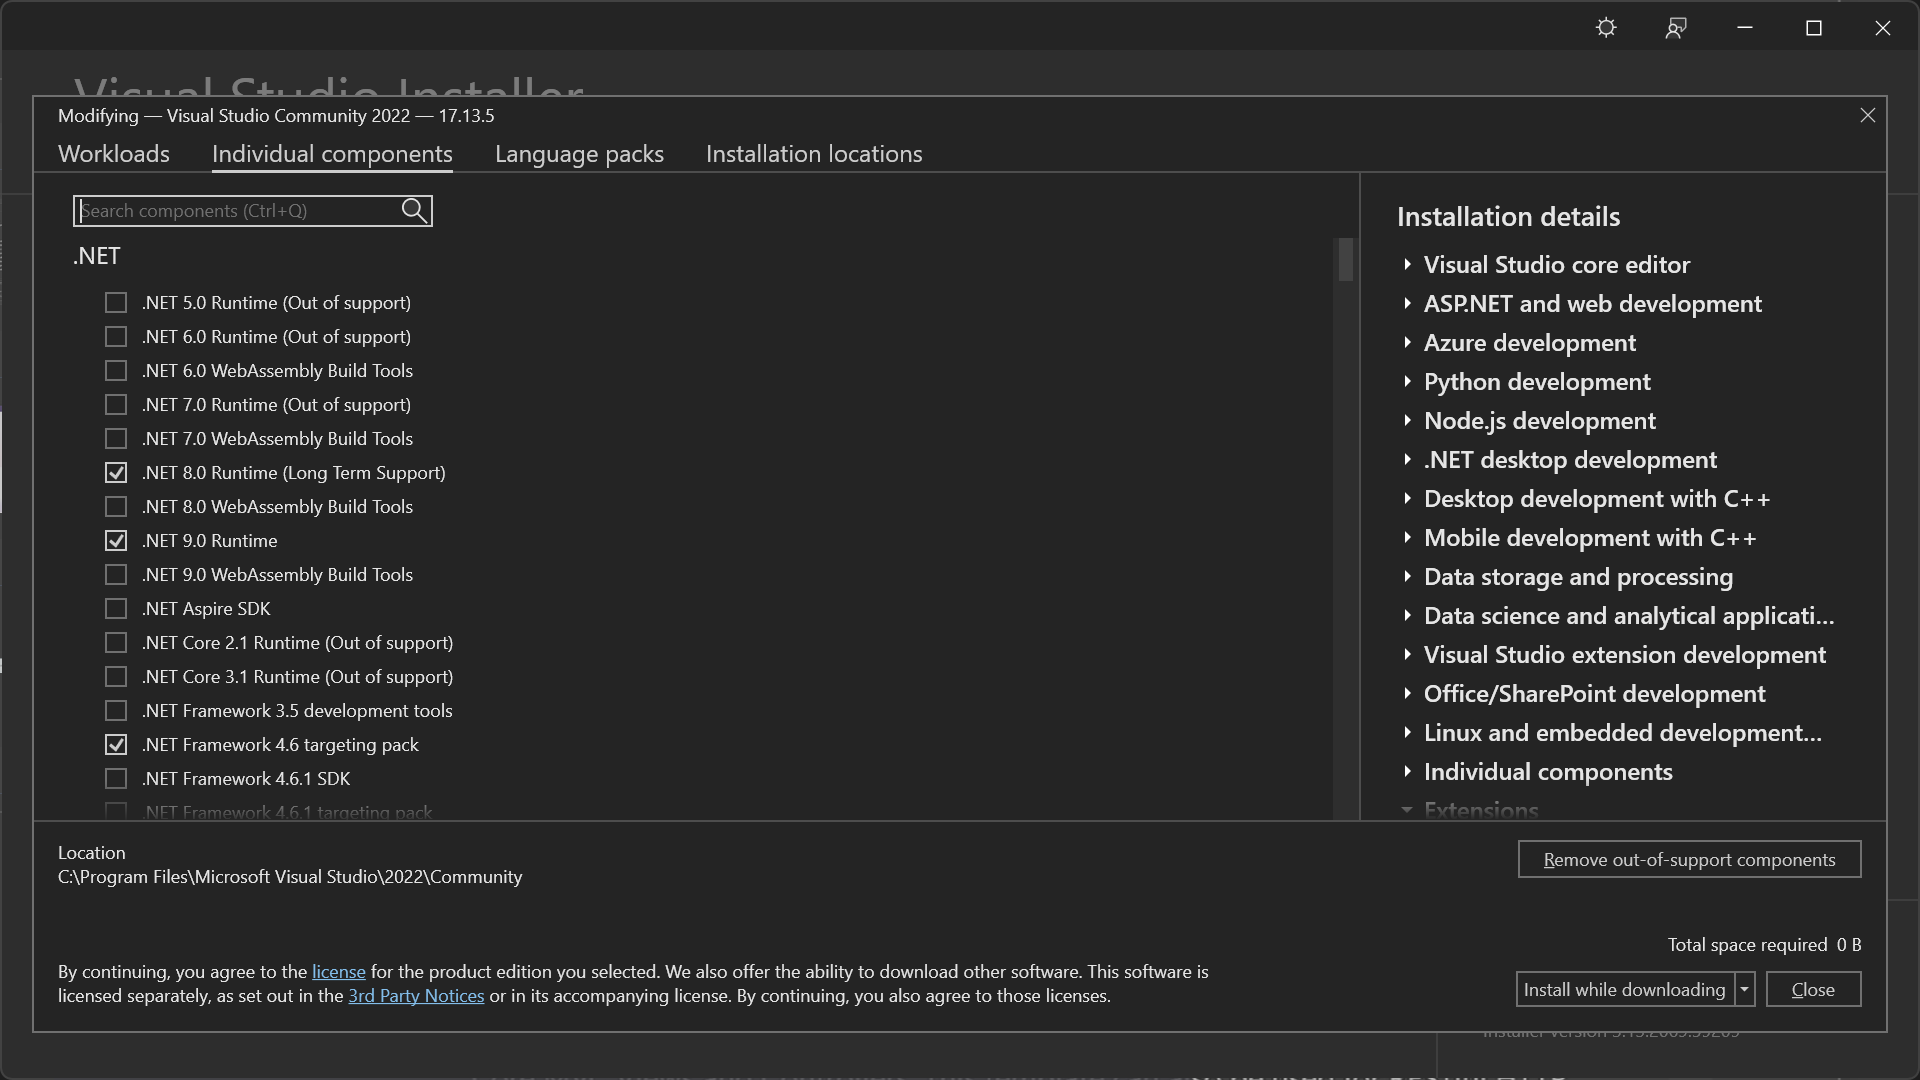
Task: Close the Modifying dialog with X
Action: coord(1867,116)
